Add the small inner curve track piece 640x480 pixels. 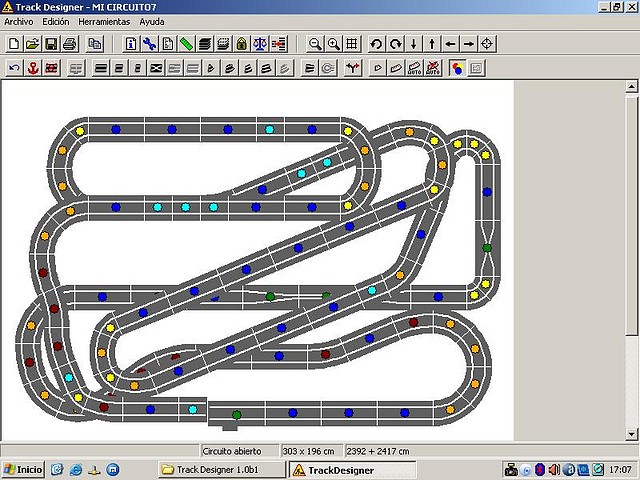[211, 68]
